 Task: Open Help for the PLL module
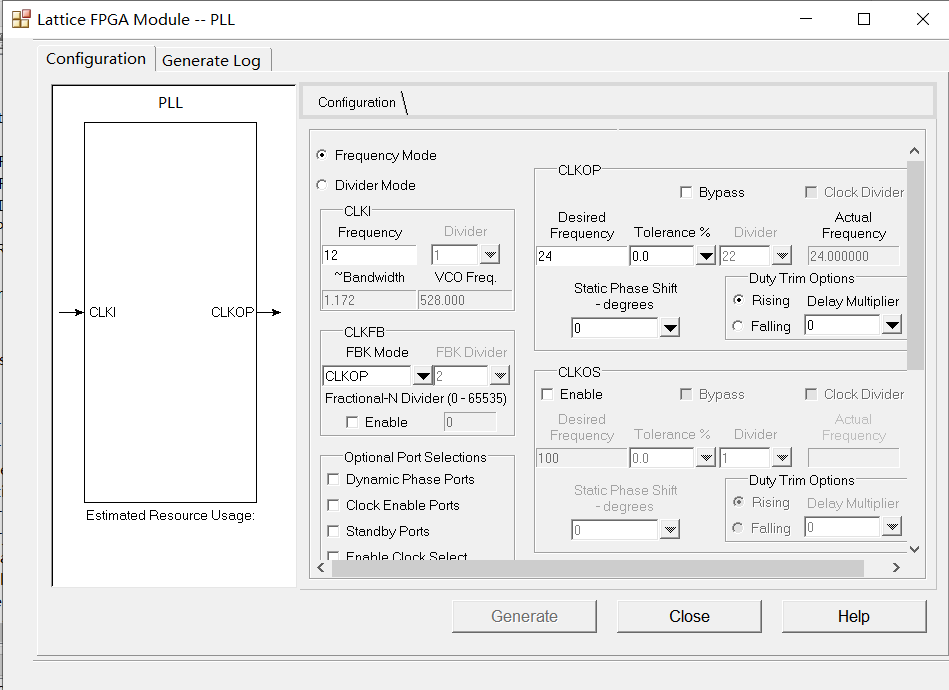click(x=854, y=616)
